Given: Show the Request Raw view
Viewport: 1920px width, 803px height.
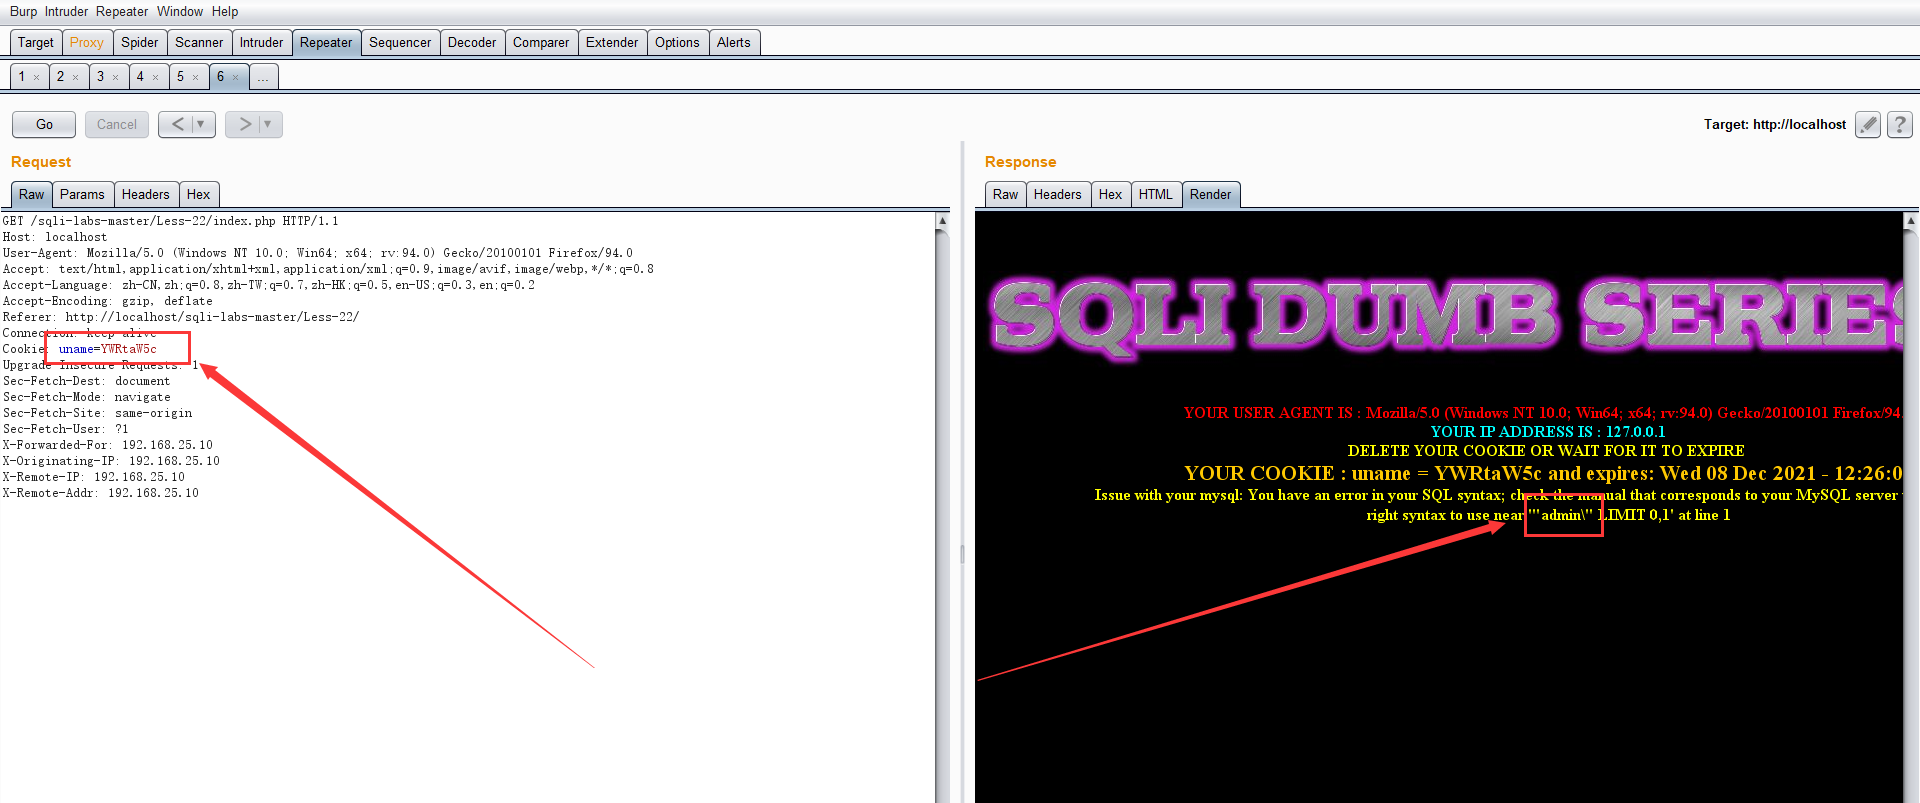Looking at the screenshot, I should click(32, 195).
